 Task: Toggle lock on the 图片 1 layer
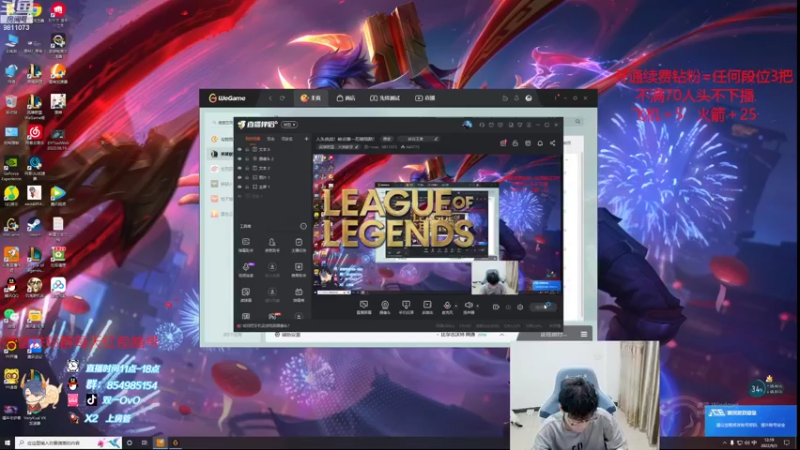(x=247, y=178)
